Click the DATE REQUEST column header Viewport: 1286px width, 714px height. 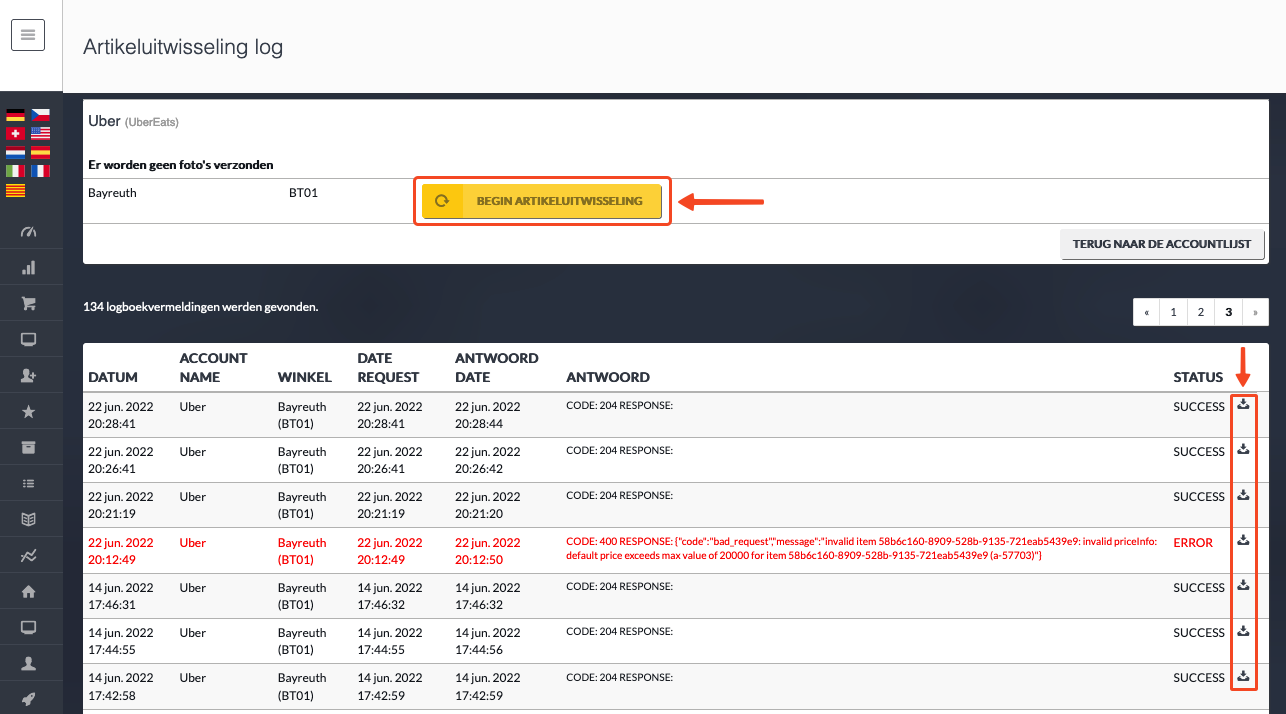coord(388,367)
